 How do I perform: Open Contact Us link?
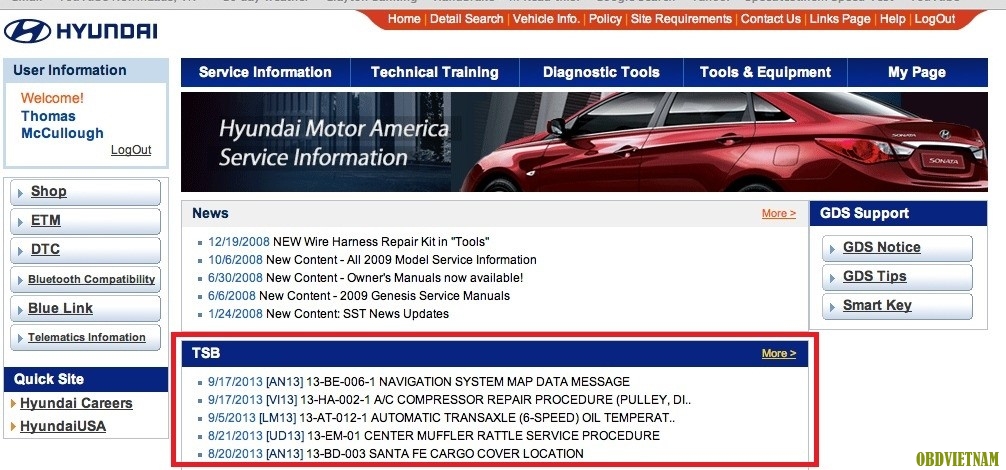pos(771,19)
